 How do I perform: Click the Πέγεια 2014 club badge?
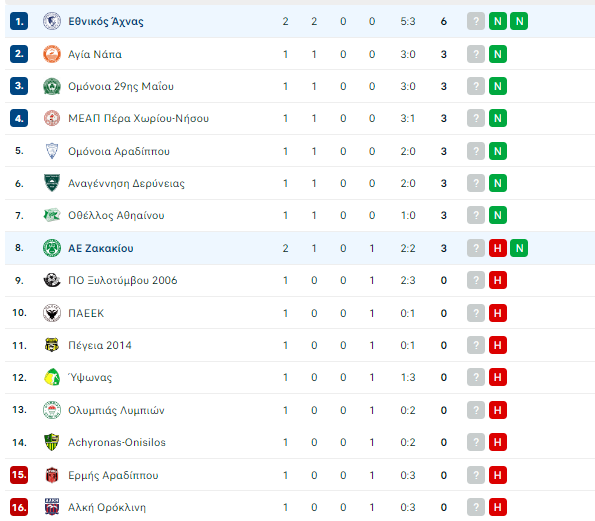coord(52,345)
